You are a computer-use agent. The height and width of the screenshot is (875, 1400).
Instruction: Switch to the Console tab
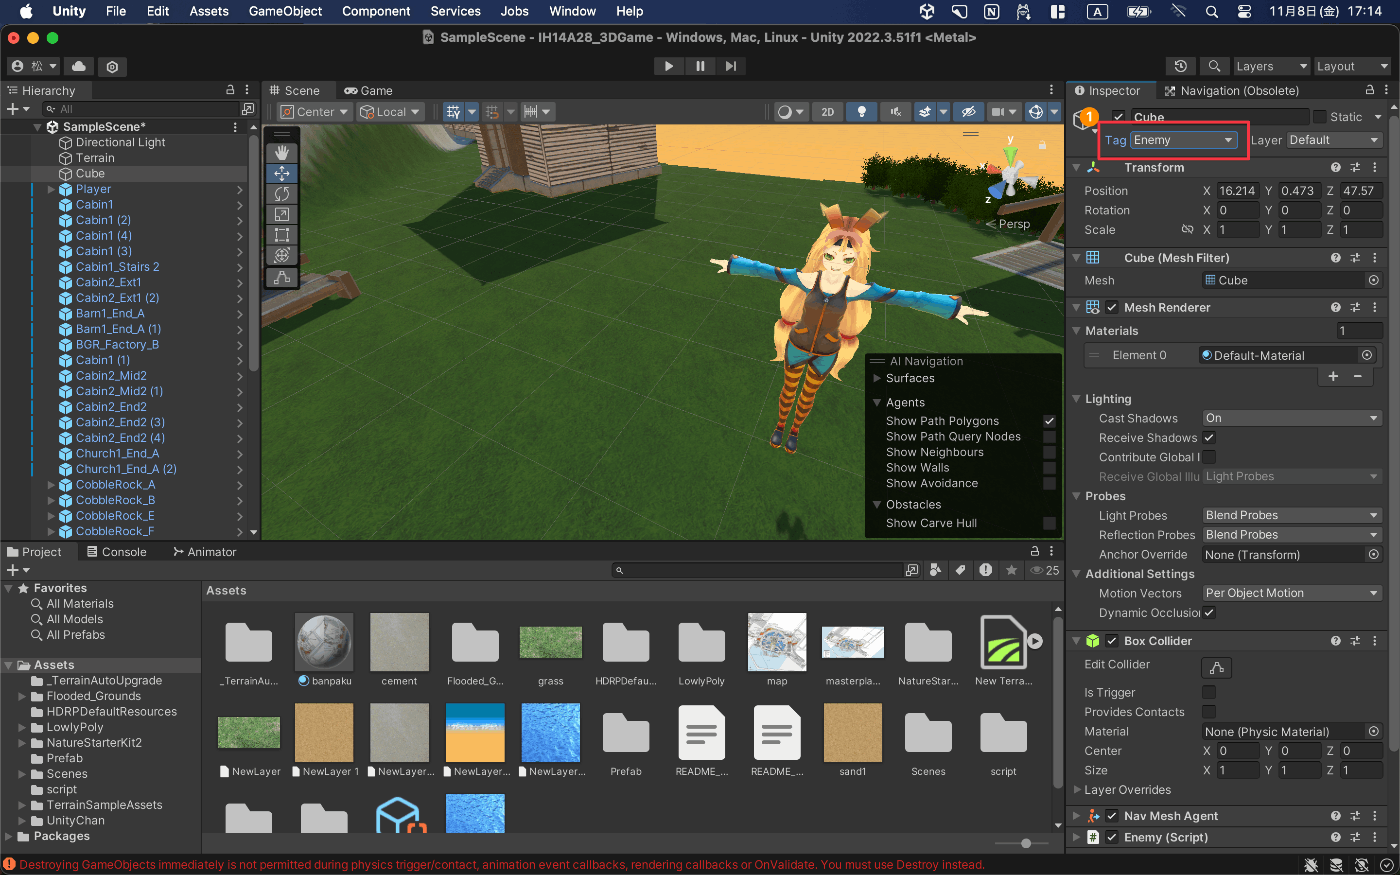[116, 552]
